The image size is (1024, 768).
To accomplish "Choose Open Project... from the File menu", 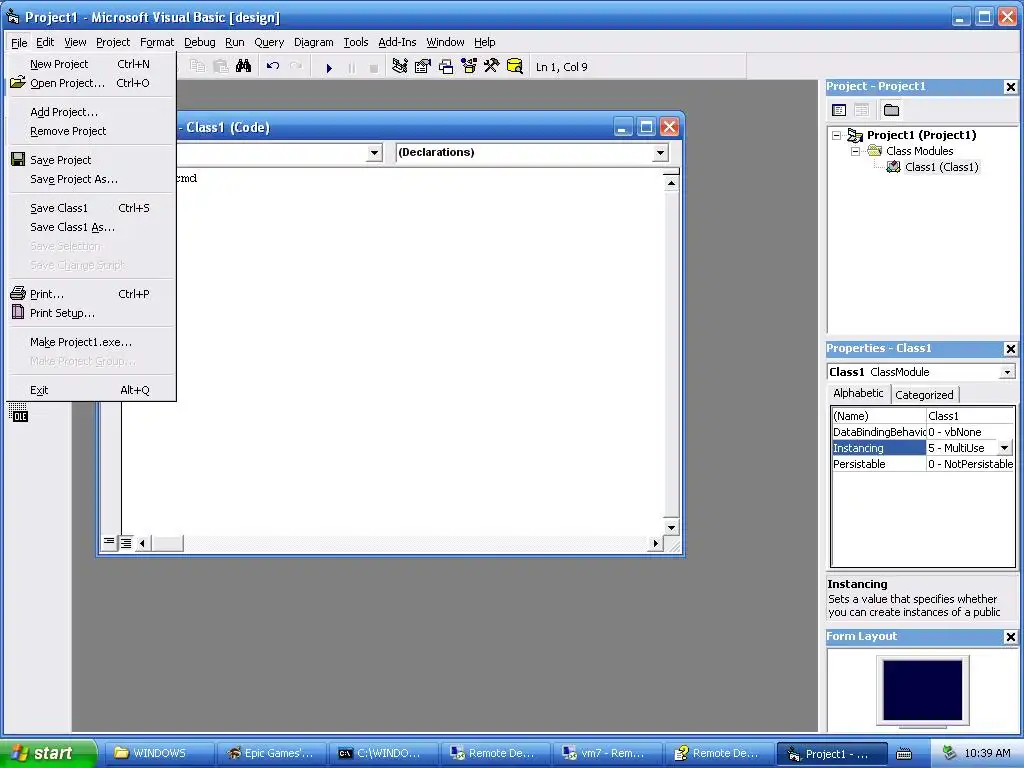I will 90,83.
